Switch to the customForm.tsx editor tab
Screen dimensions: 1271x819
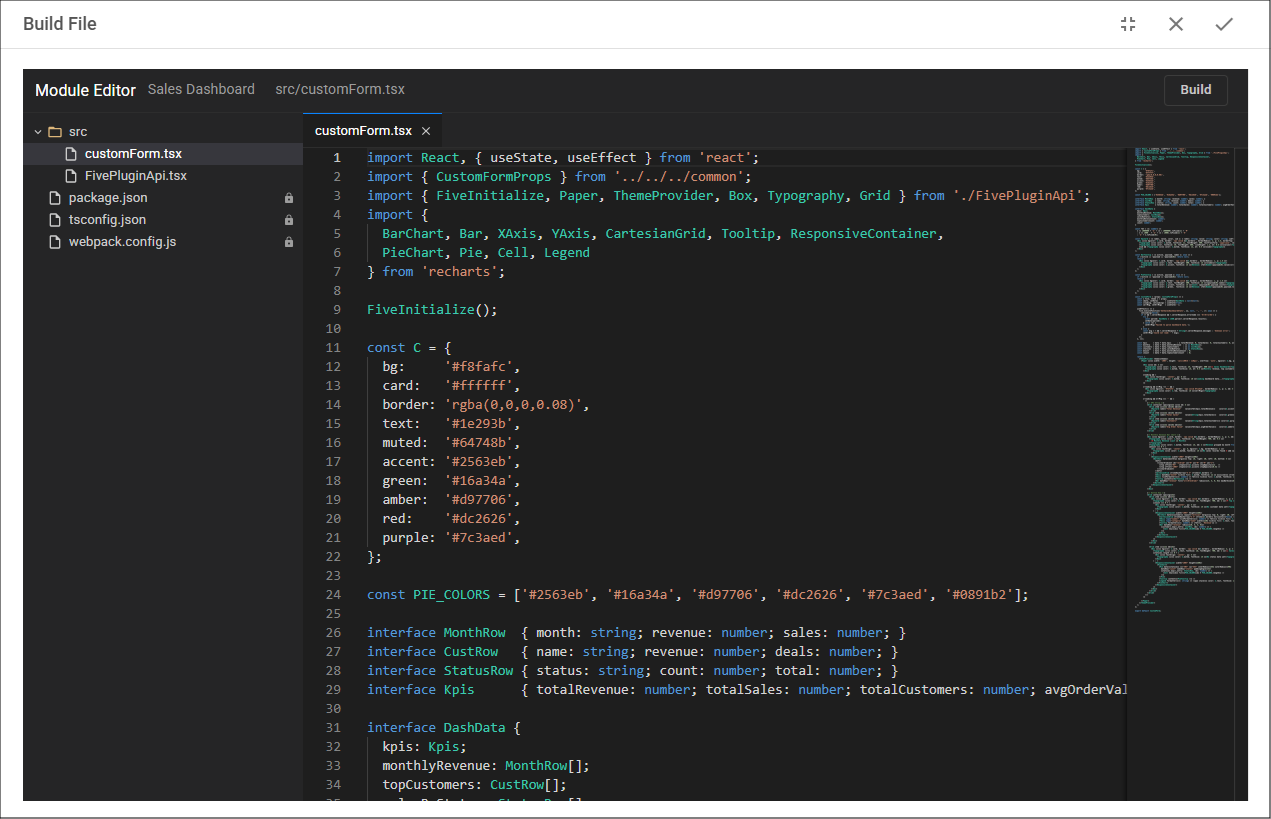tap(363, 131)
